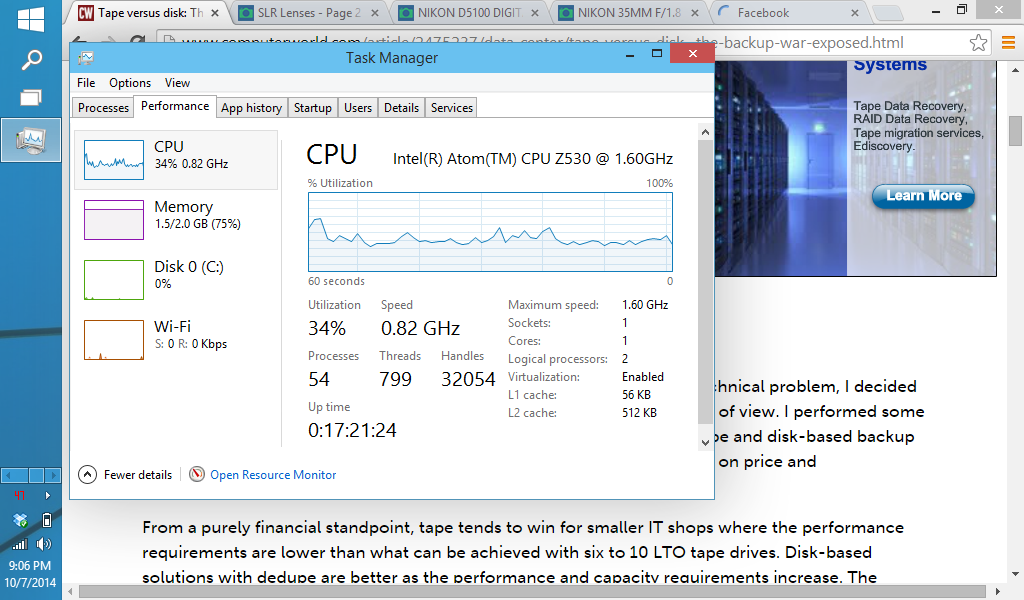The image size is (1024, 600).
Task: Switch to the Facebook browser tab
Action: [x=789, y=12]
